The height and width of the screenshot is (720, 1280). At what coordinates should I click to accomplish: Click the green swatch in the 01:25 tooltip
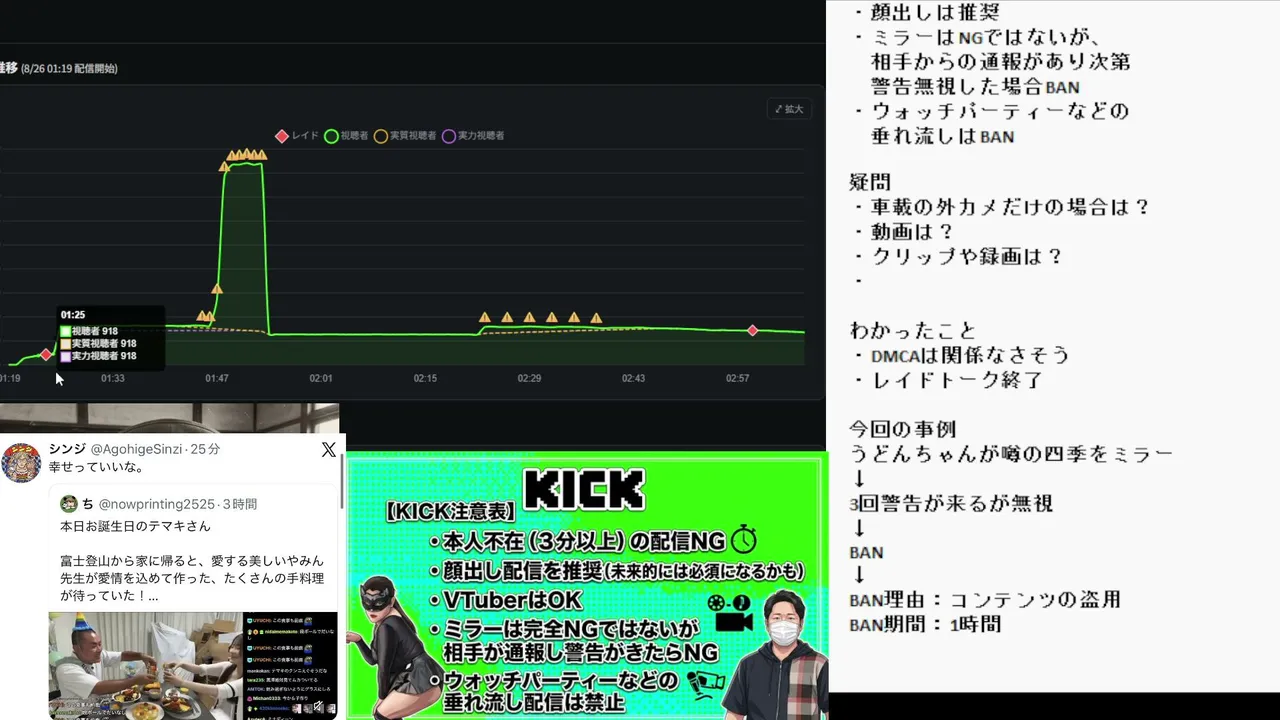66,331
